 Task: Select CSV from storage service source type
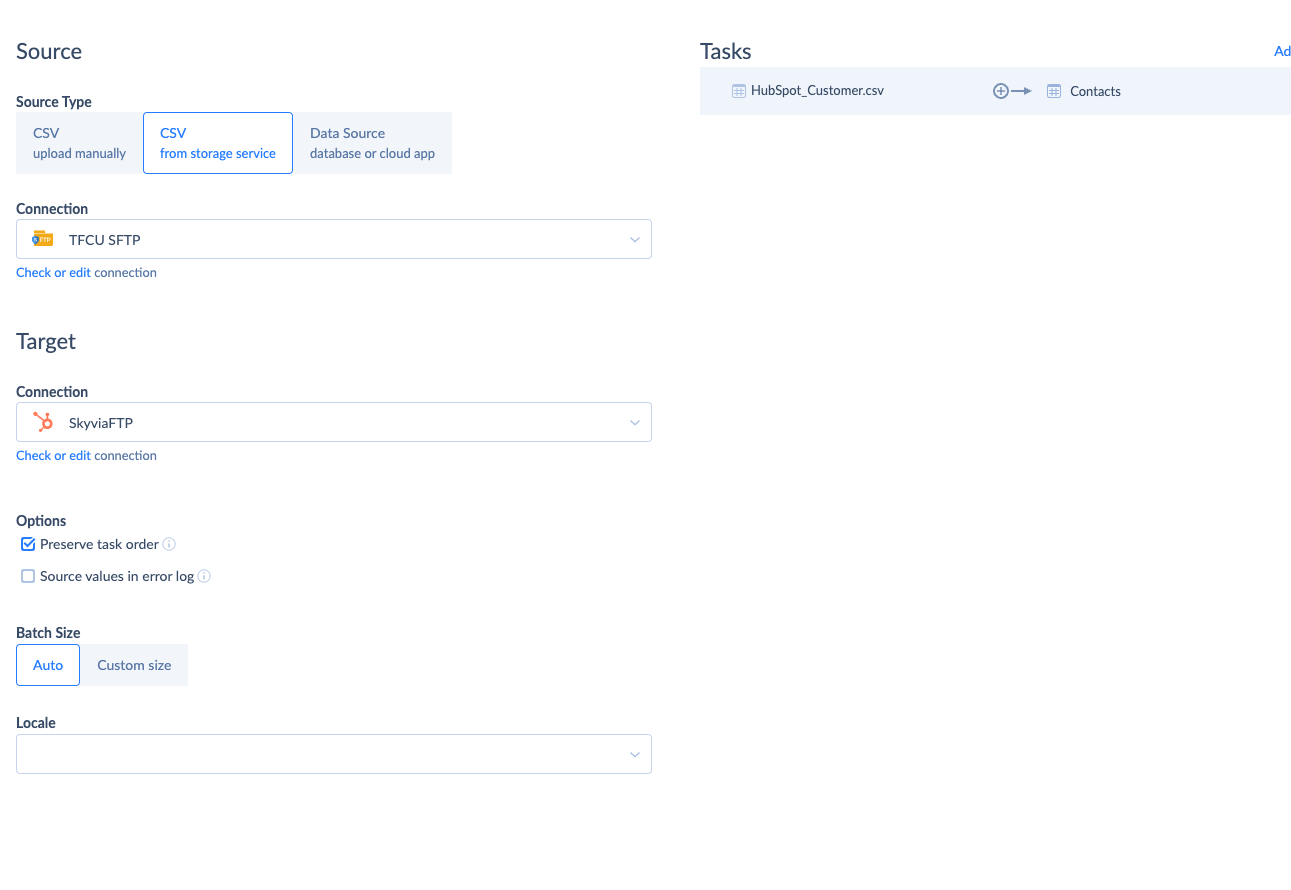218,143
